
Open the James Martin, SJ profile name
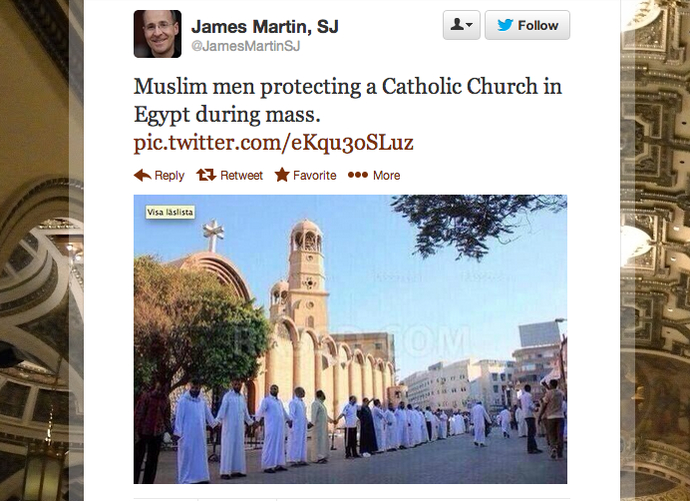pos(265,27)
